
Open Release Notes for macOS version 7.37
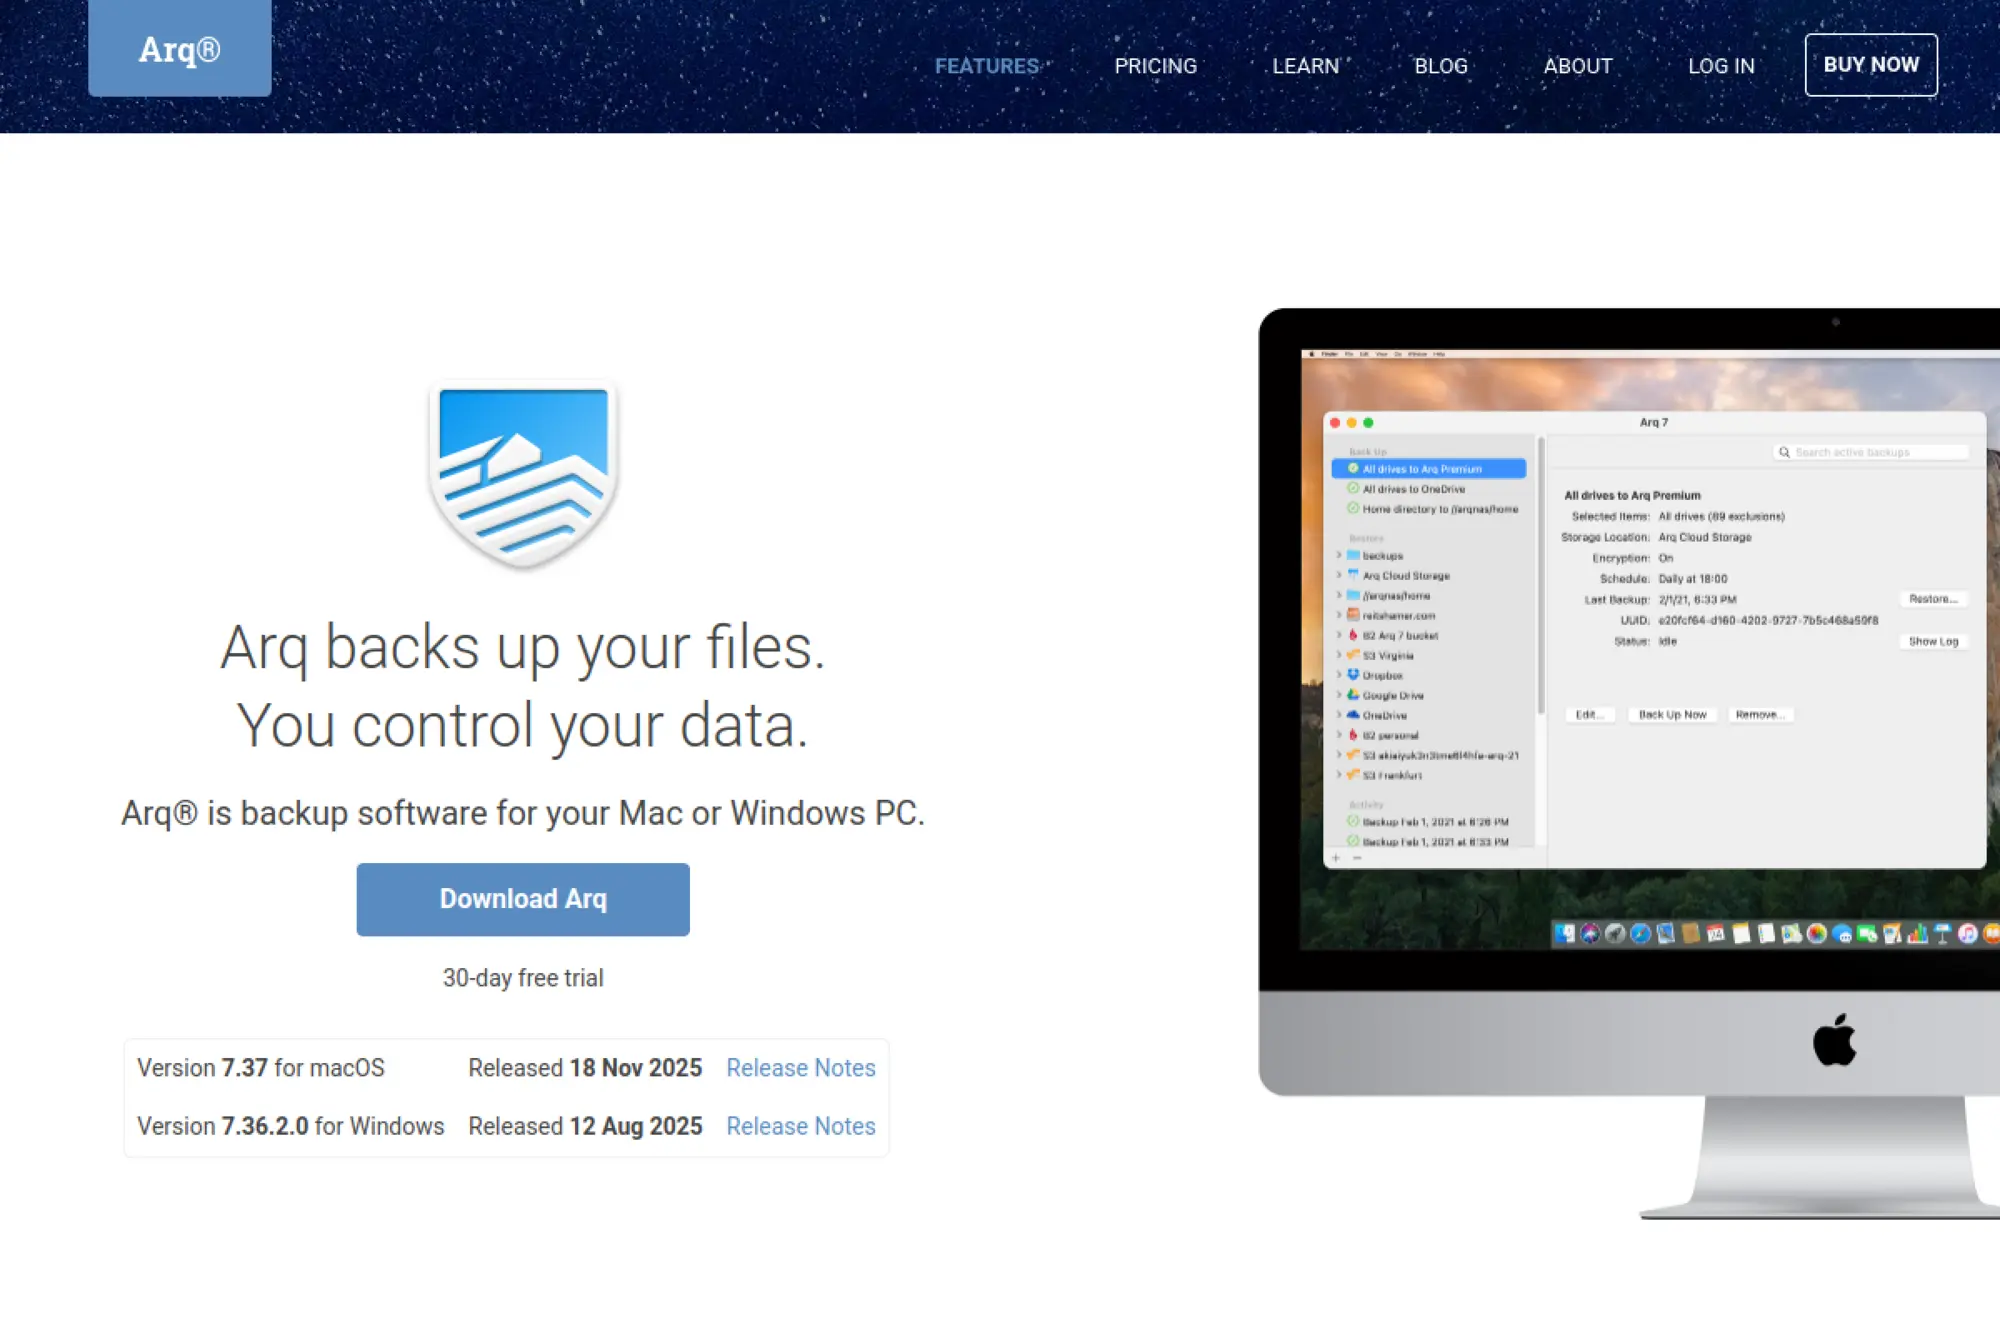tap(800, 1067)
